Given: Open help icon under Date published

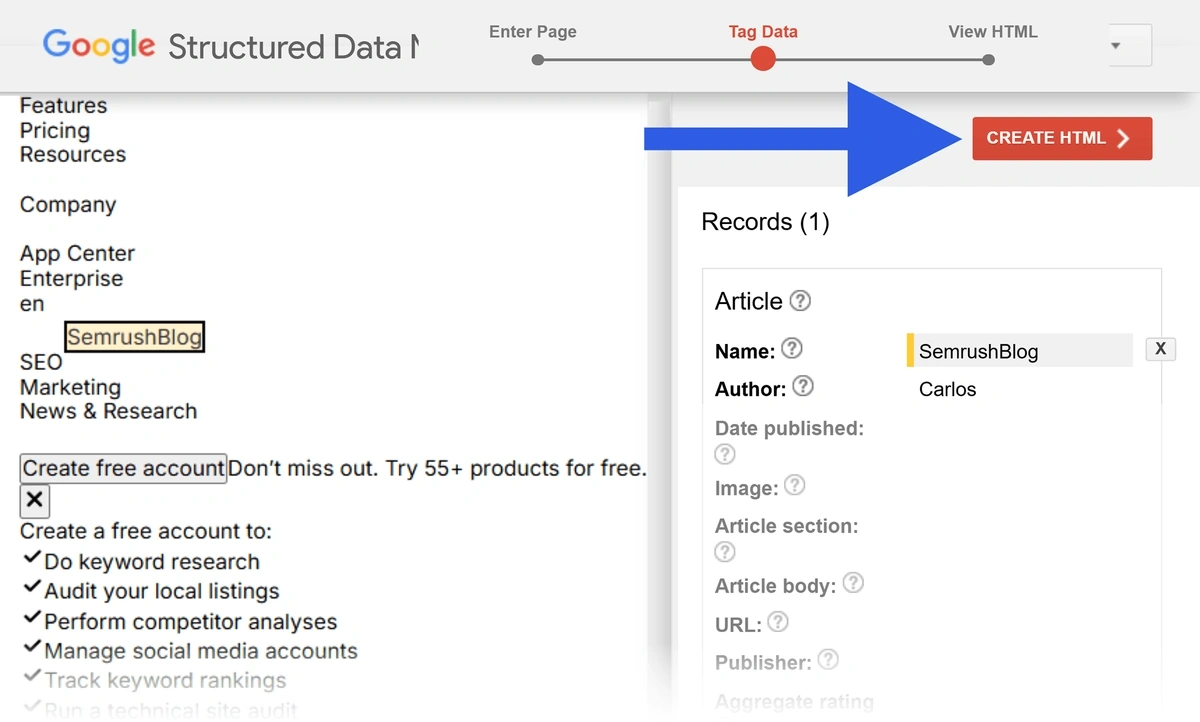Looking at the screenshot, I should point(725,454).
